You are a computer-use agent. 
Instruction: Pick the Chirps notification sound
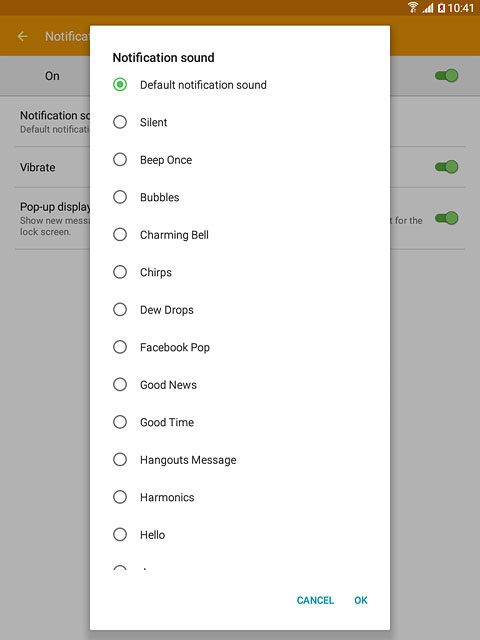click(120, 272)
